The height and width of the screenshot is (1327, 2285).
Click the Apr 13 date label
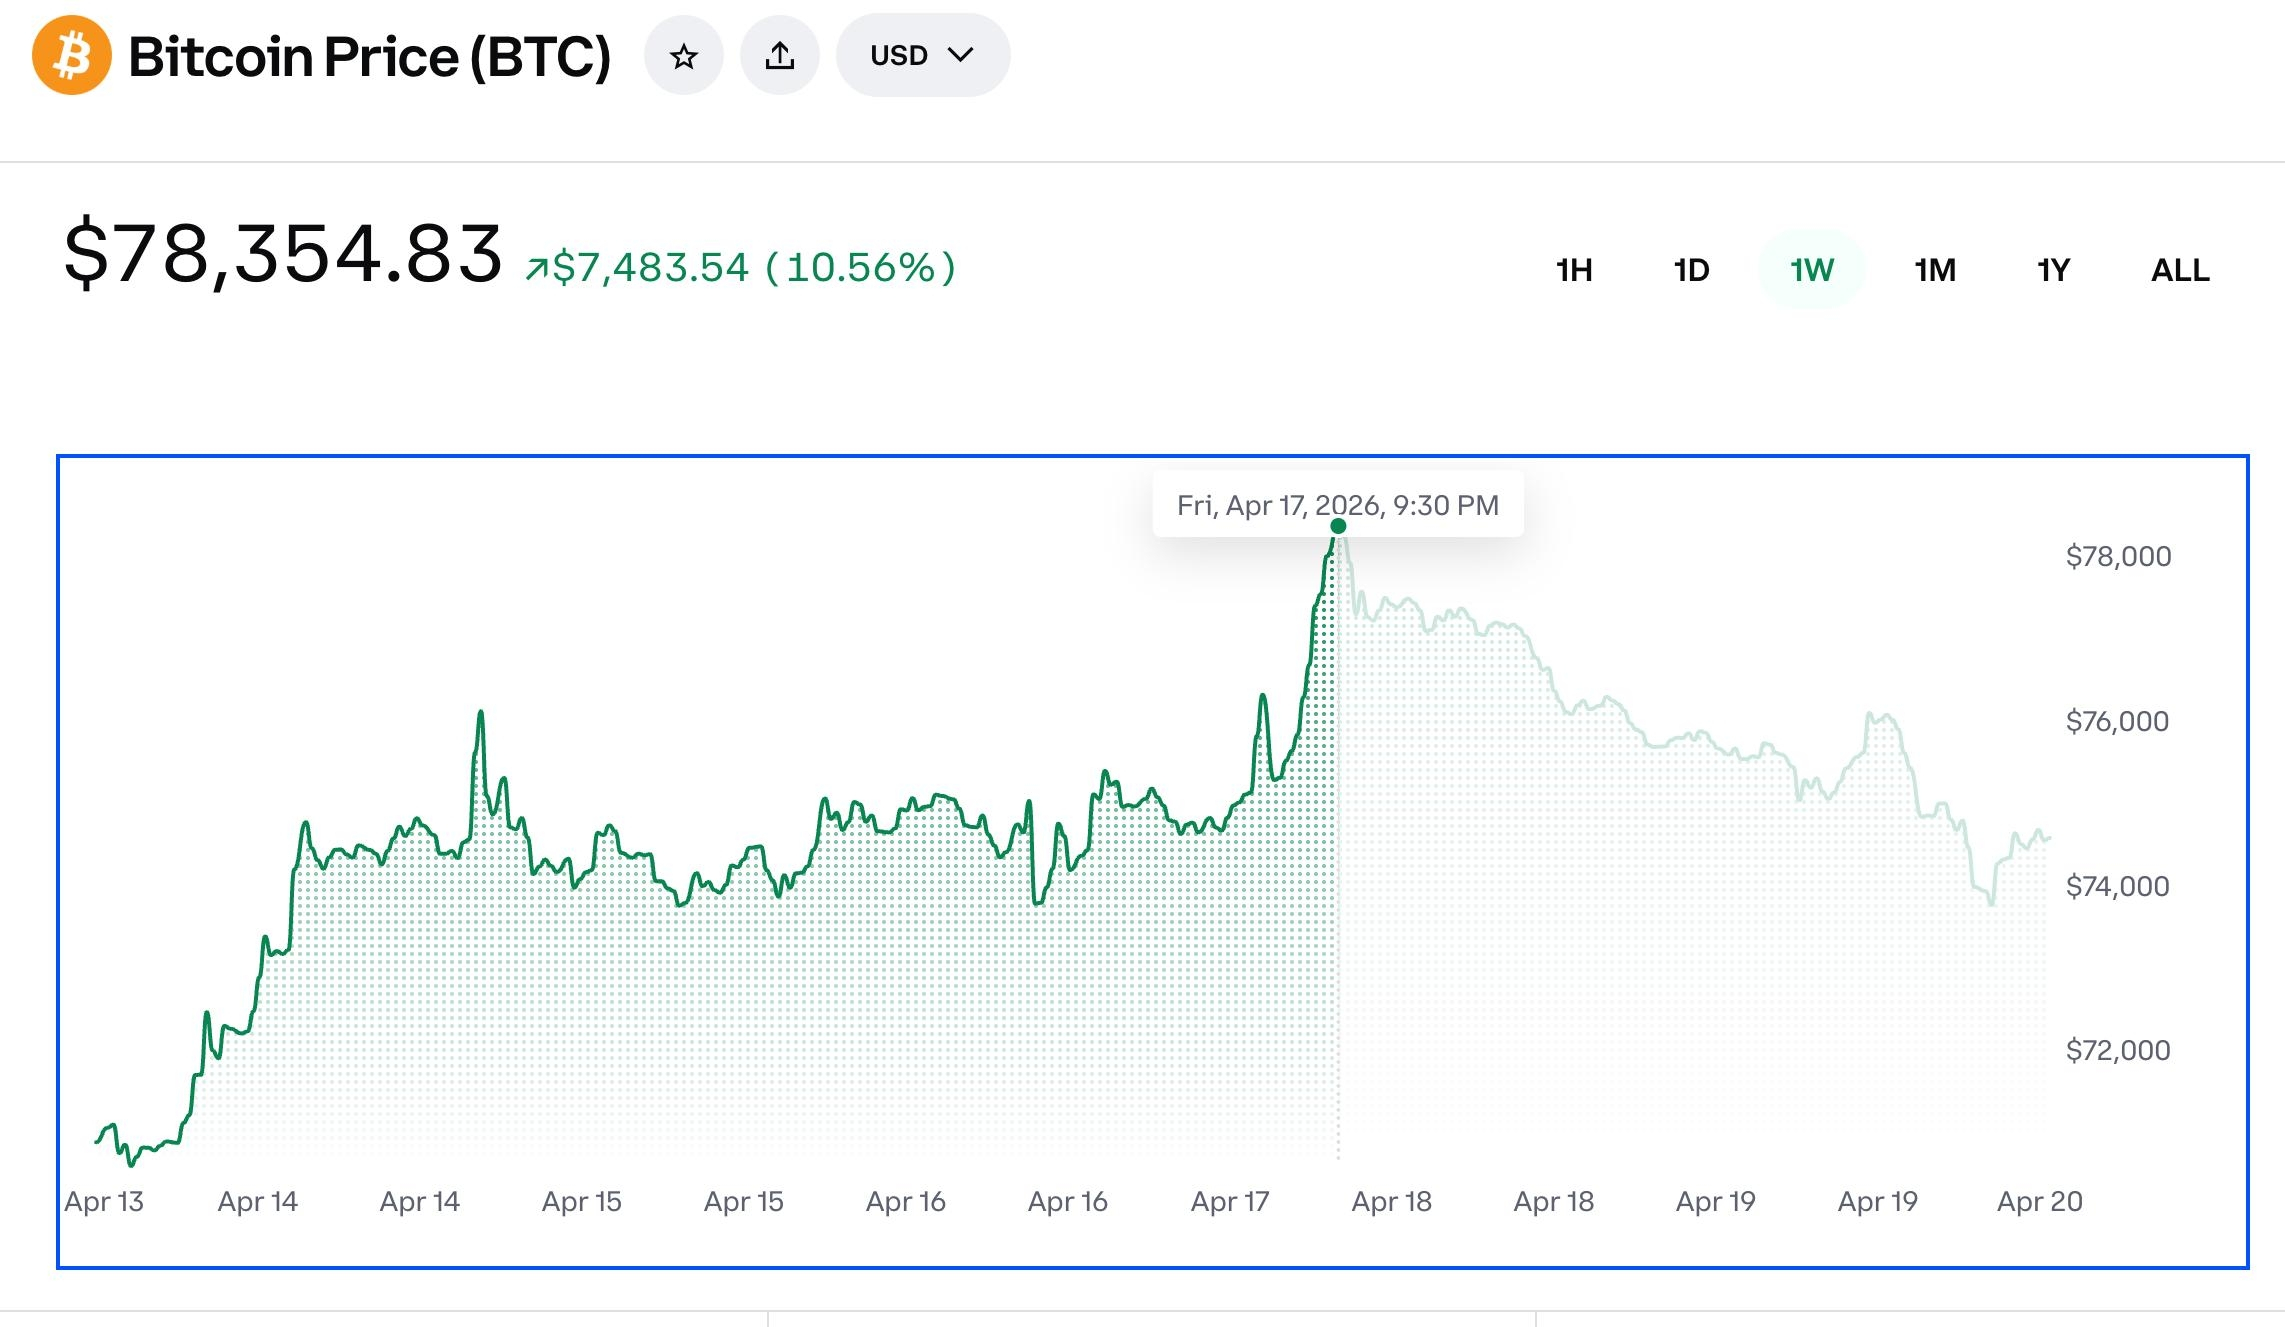[104, 1201]
